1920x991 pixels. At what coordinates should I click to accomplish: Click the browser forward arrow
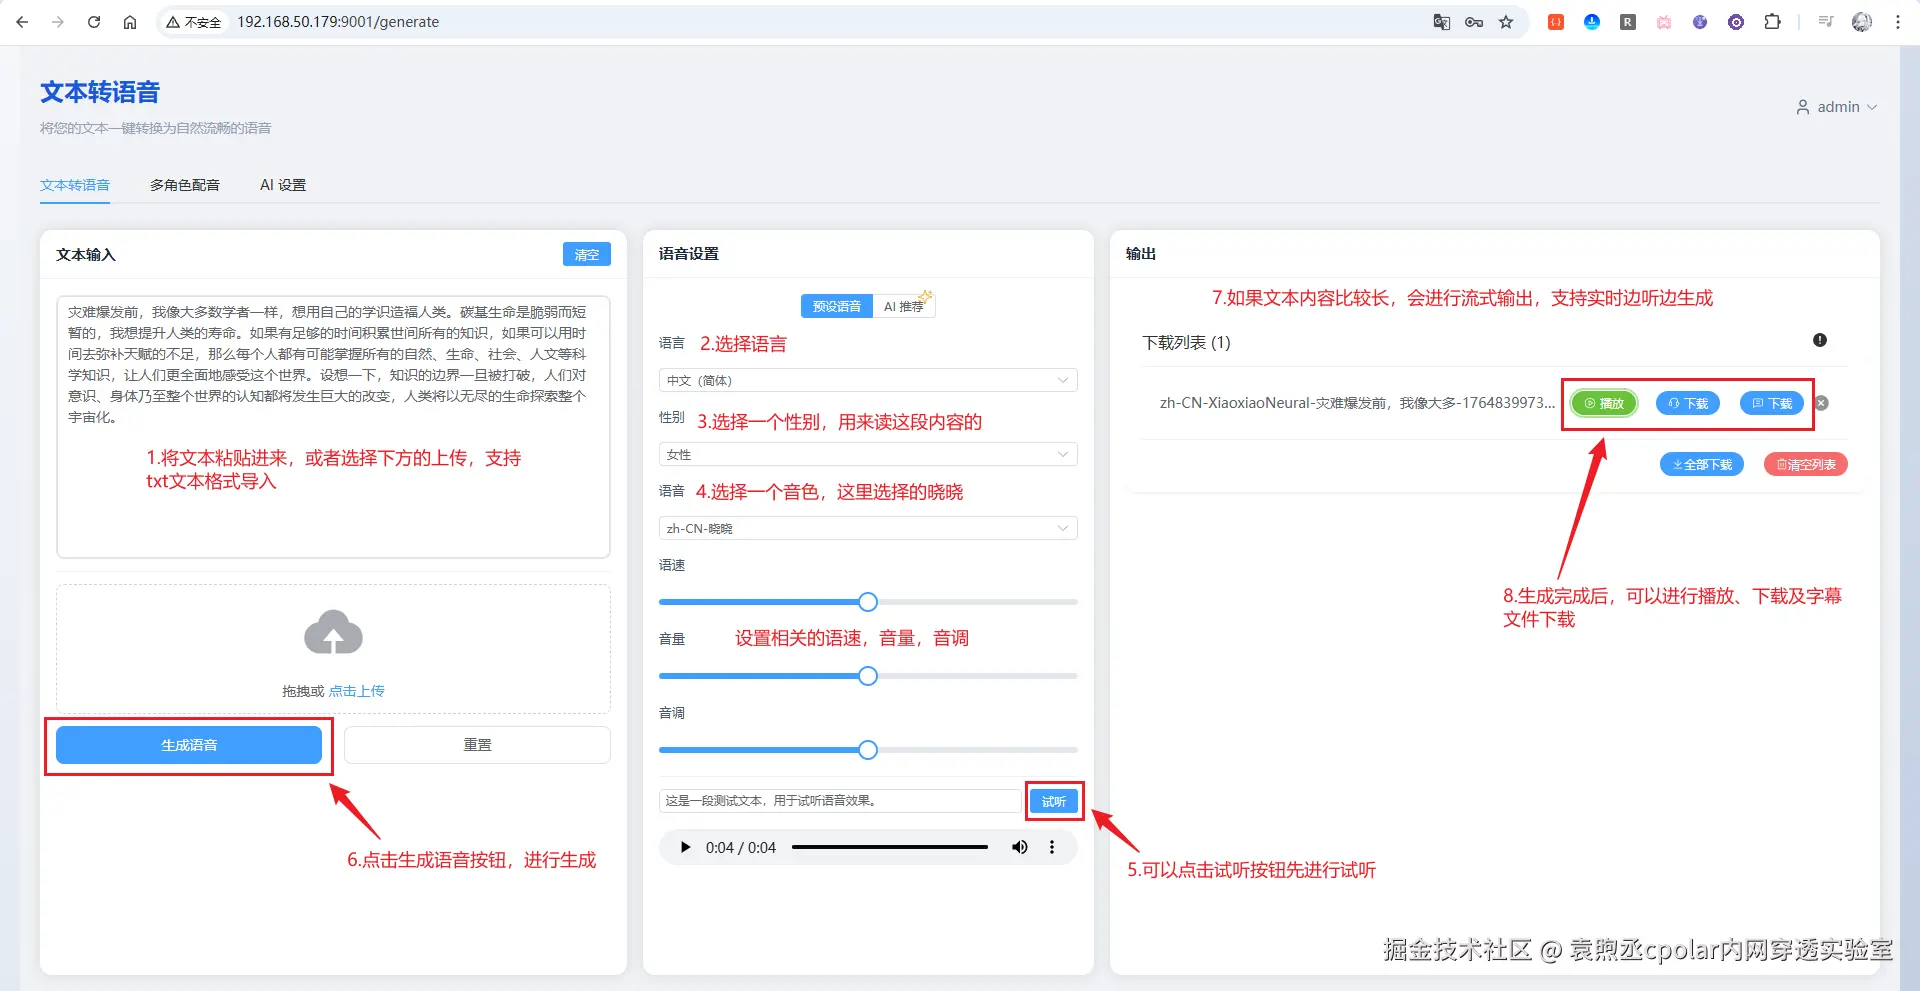point(58,22)
